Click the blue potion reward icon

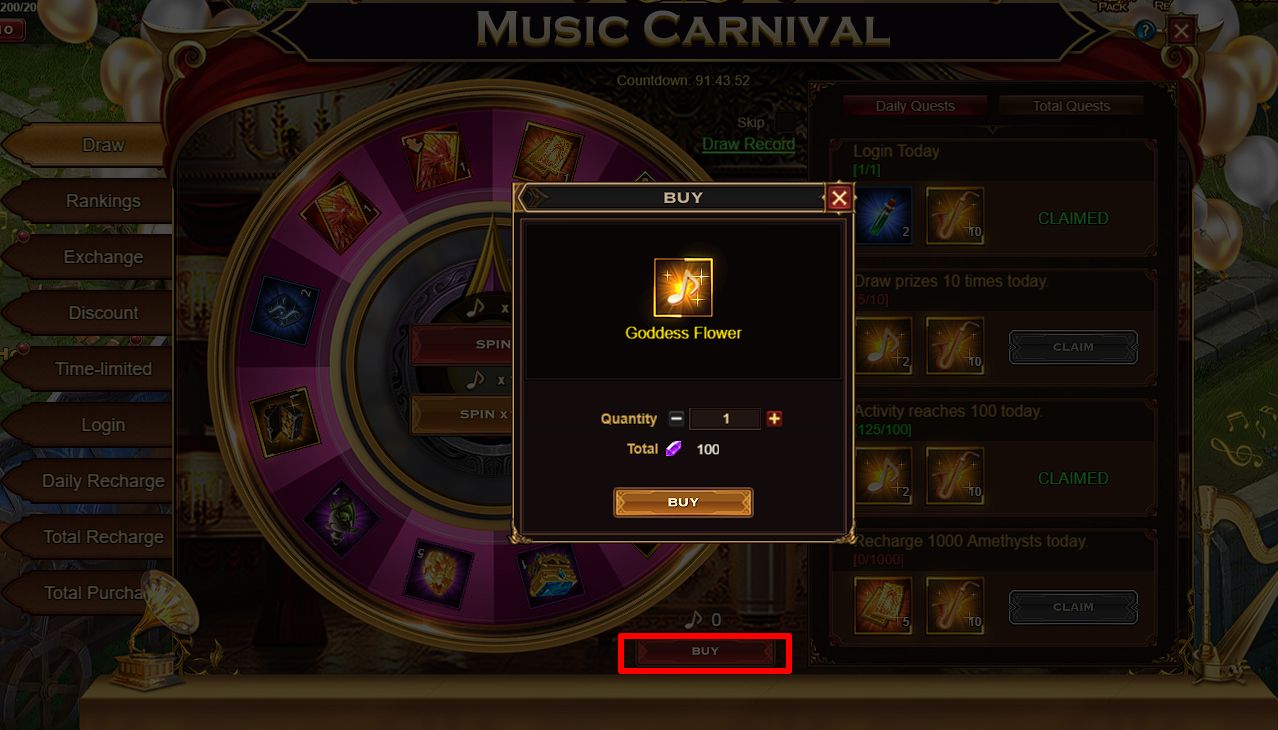click(x=883, y=216)
